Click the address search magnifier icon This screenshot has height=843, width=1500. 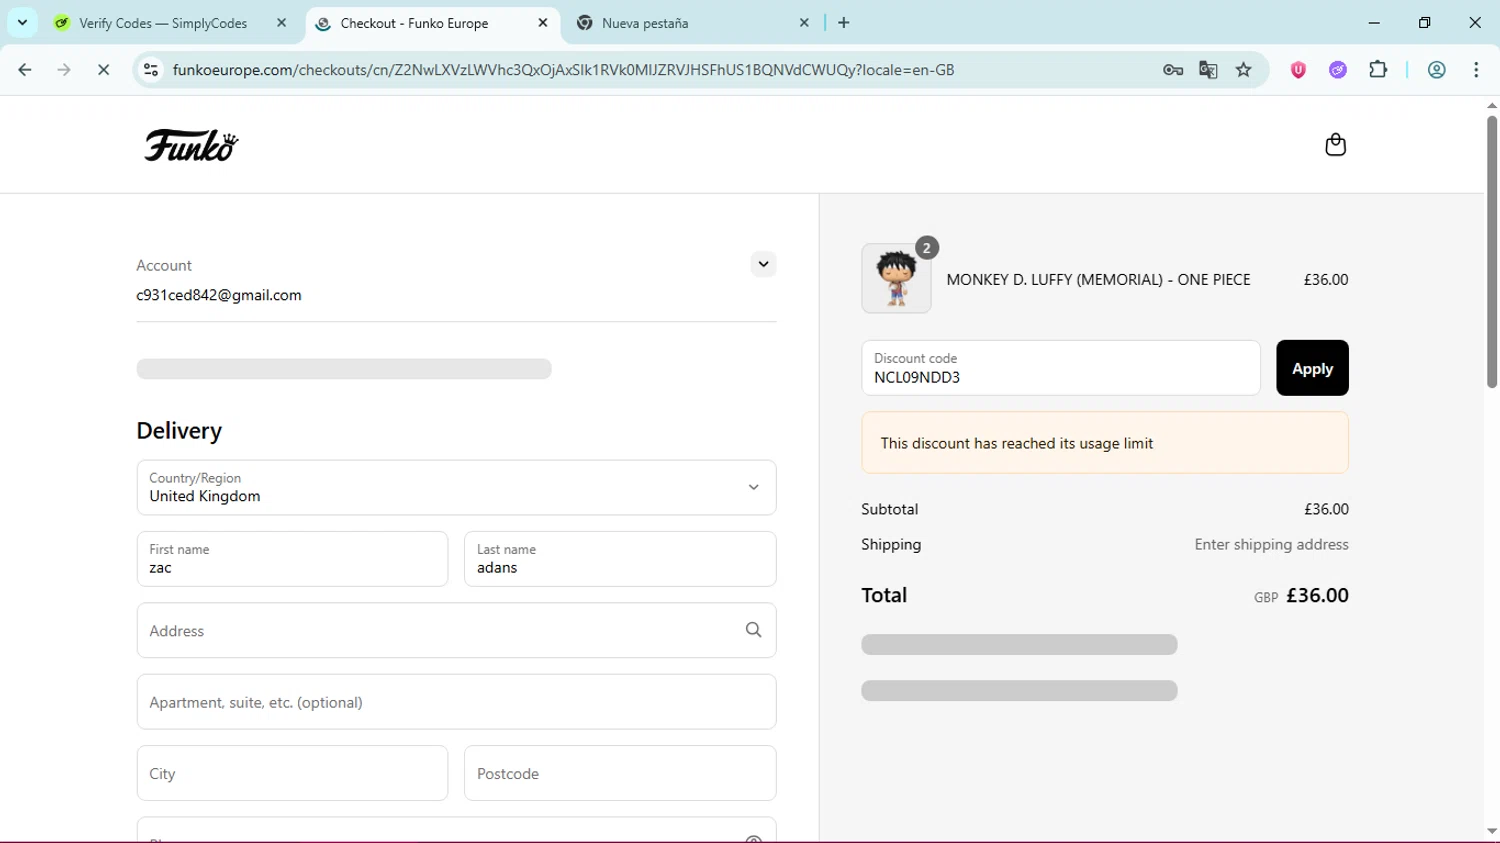753,630
